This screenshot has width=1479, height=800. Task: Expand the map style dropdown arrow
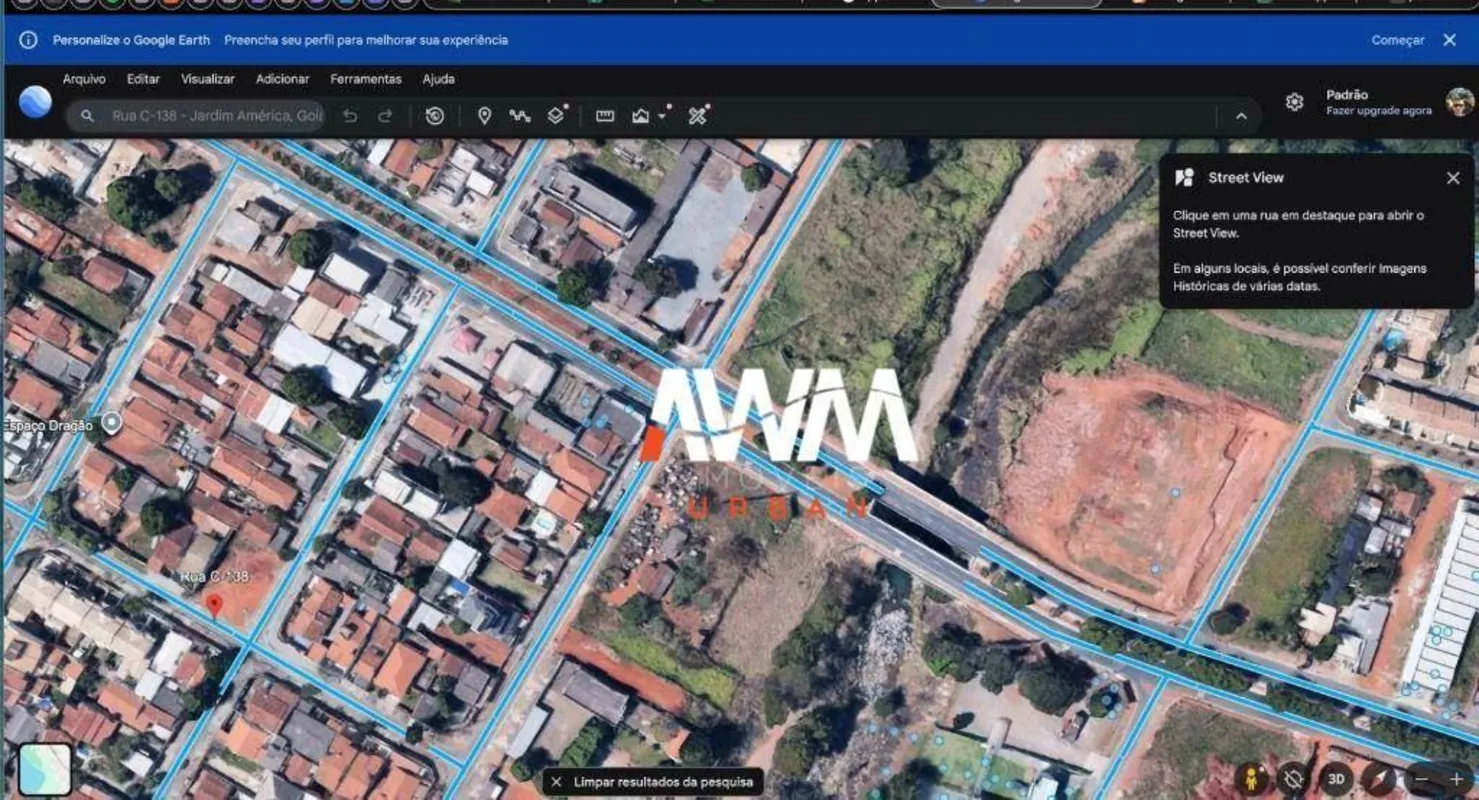coord(663,117)
